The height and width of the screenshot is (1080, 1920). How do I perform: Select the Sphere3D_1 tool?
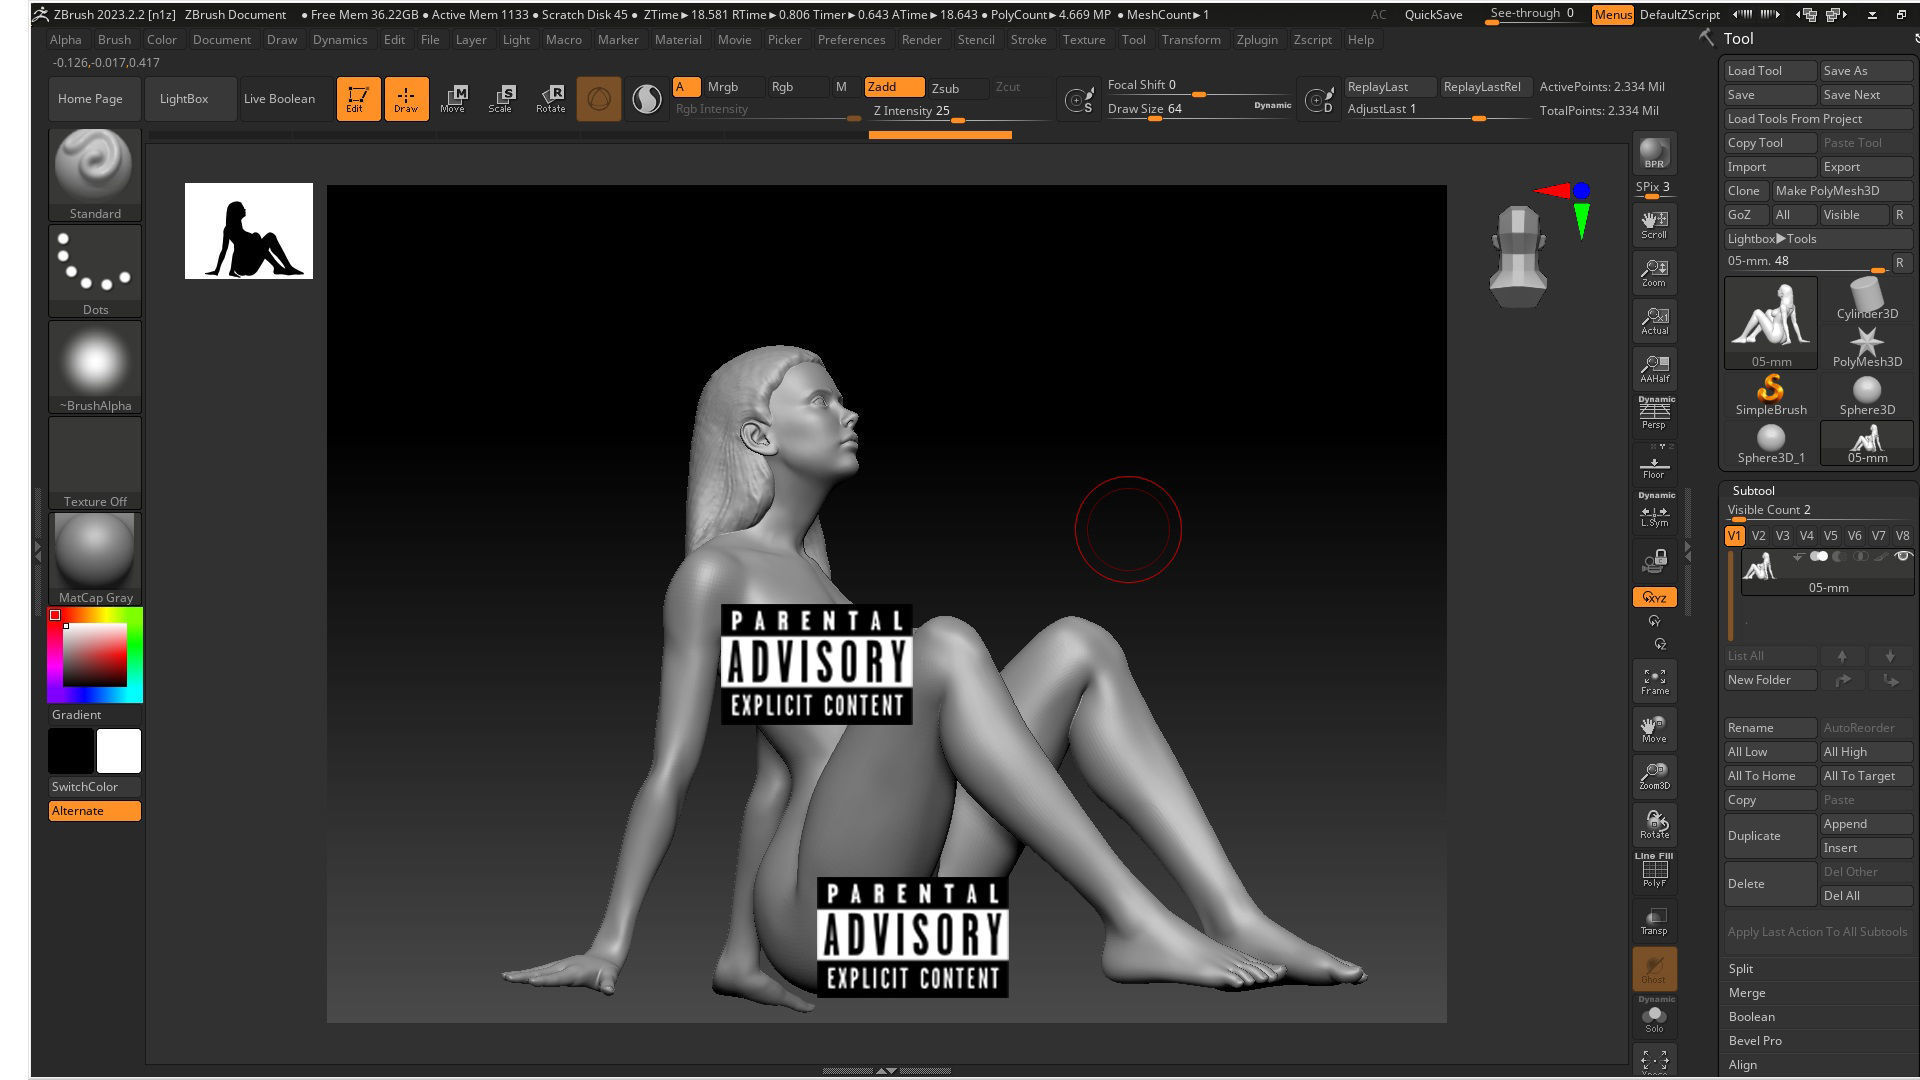1770,443
